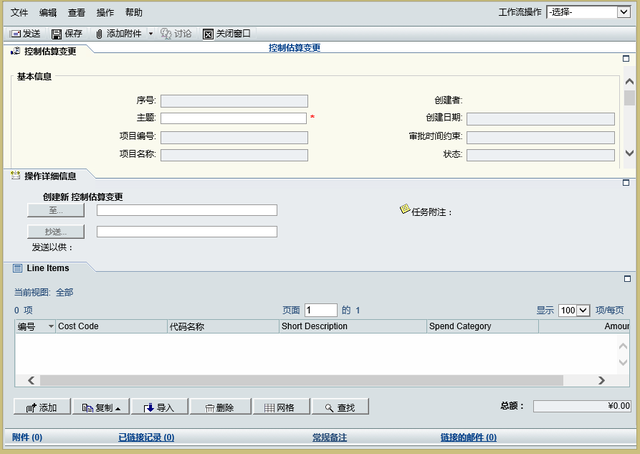Screen dimensions: 640x454
Task: Click the 至... recipient button
Action: tap(55, 210)
